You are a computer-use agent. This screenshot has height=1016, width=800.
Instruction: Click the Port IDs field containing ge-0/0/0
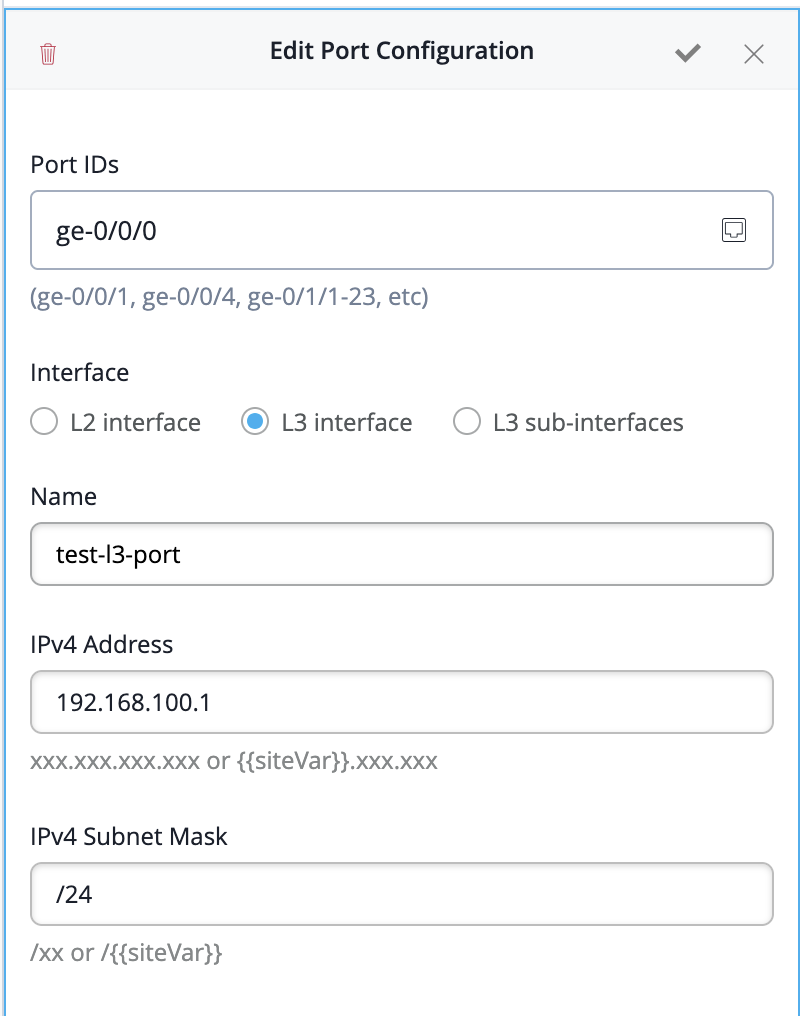370,231
